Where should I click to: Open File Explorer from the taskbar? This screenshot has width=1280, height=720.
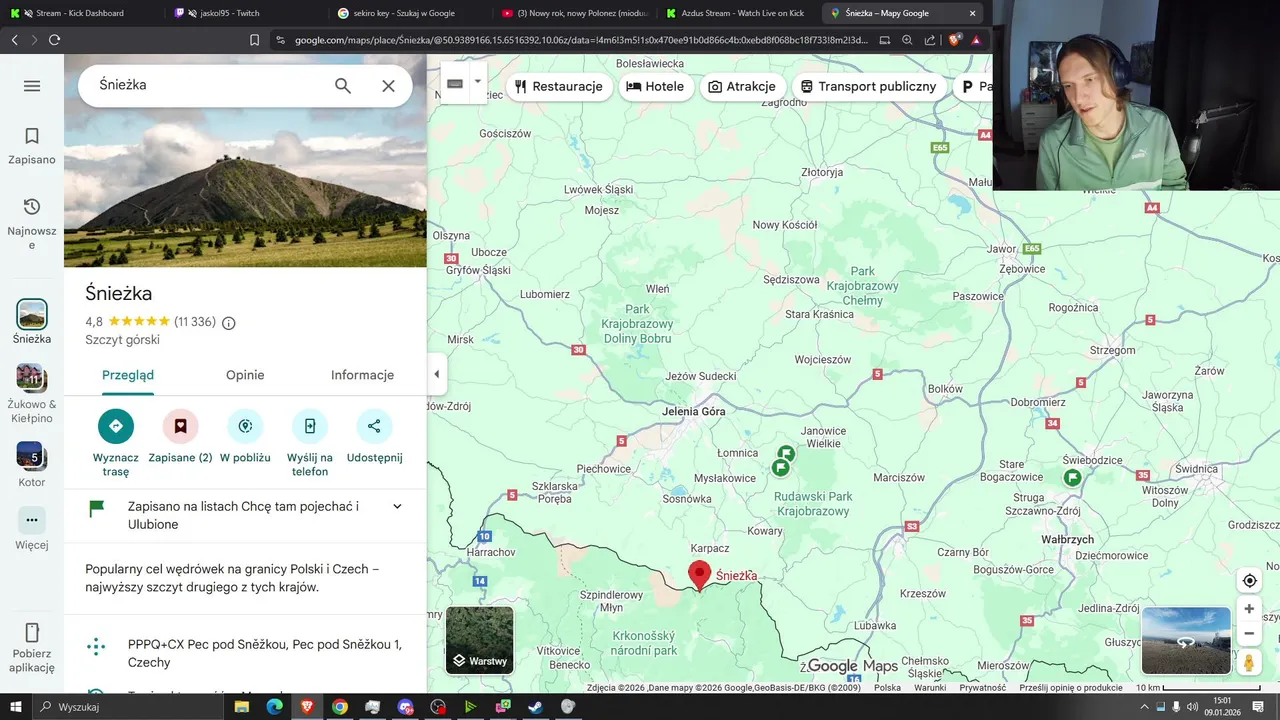pos(242,707)
